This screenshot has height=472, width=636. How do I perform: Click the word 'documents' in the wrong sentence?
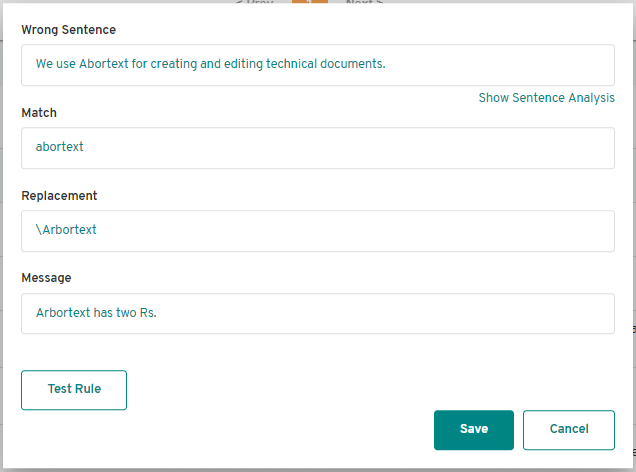(351, 64)
